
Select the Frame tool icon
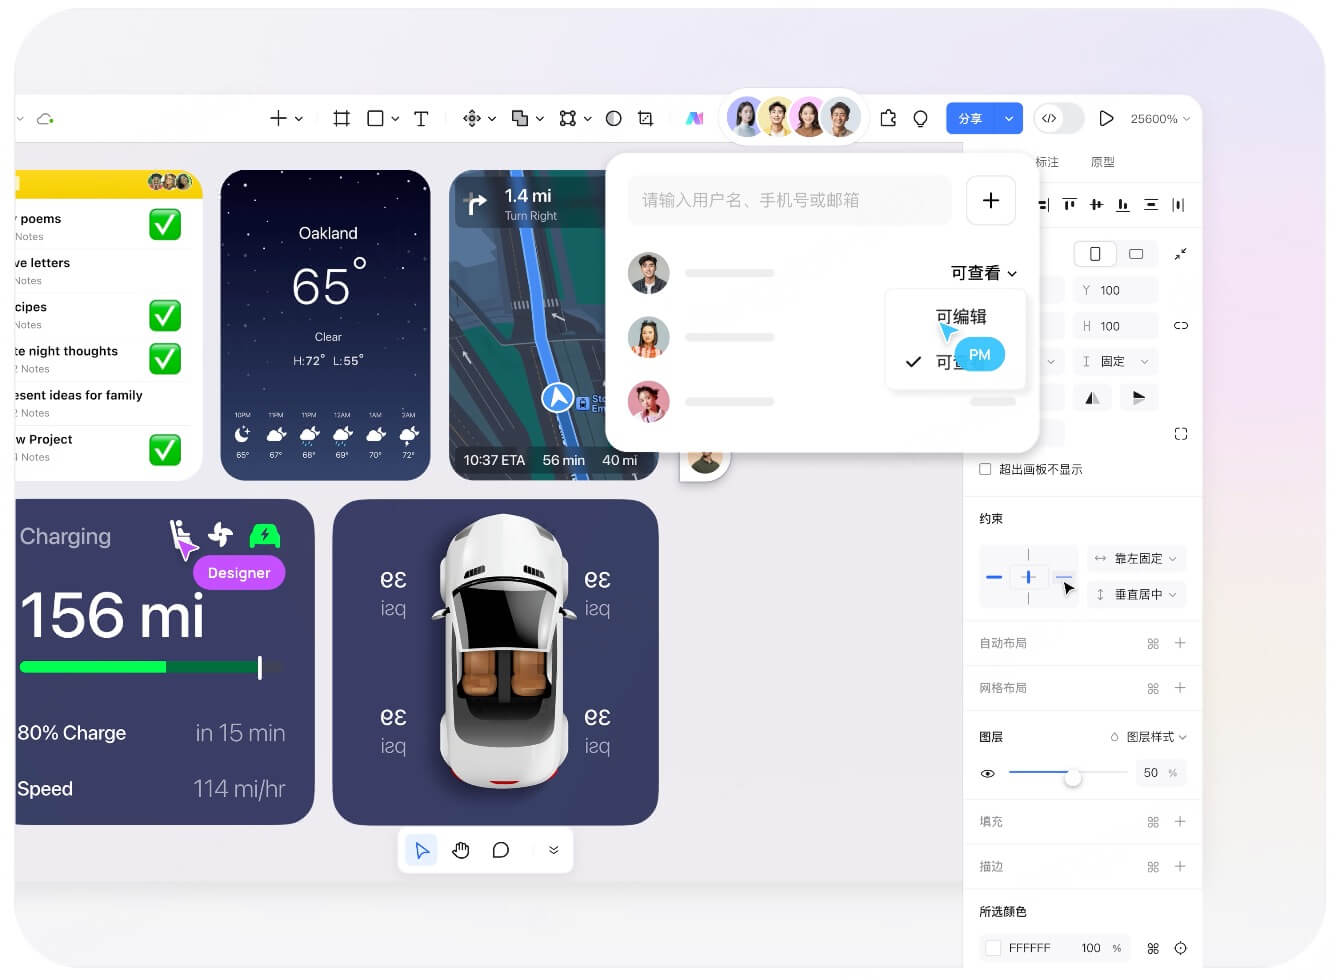(x=341, y=119)
